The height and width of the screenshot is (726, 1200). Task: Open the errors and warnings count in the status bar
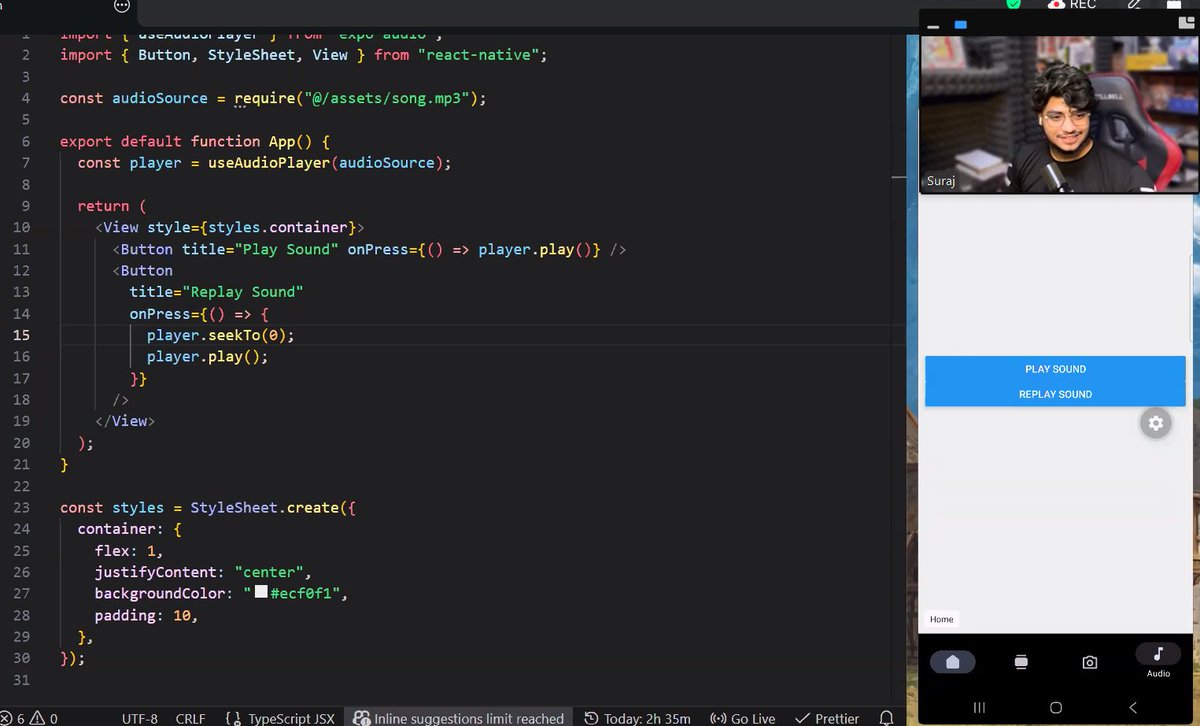pos(31,718)
